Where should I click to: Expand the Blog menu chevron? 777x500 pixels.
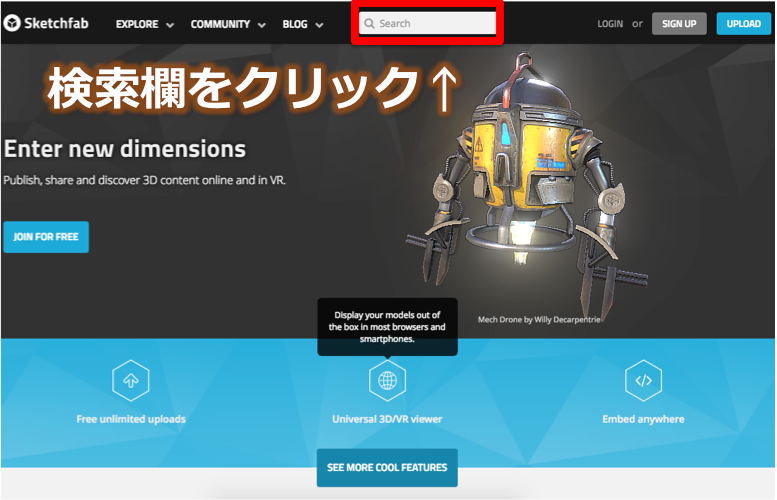click(319, 25)
